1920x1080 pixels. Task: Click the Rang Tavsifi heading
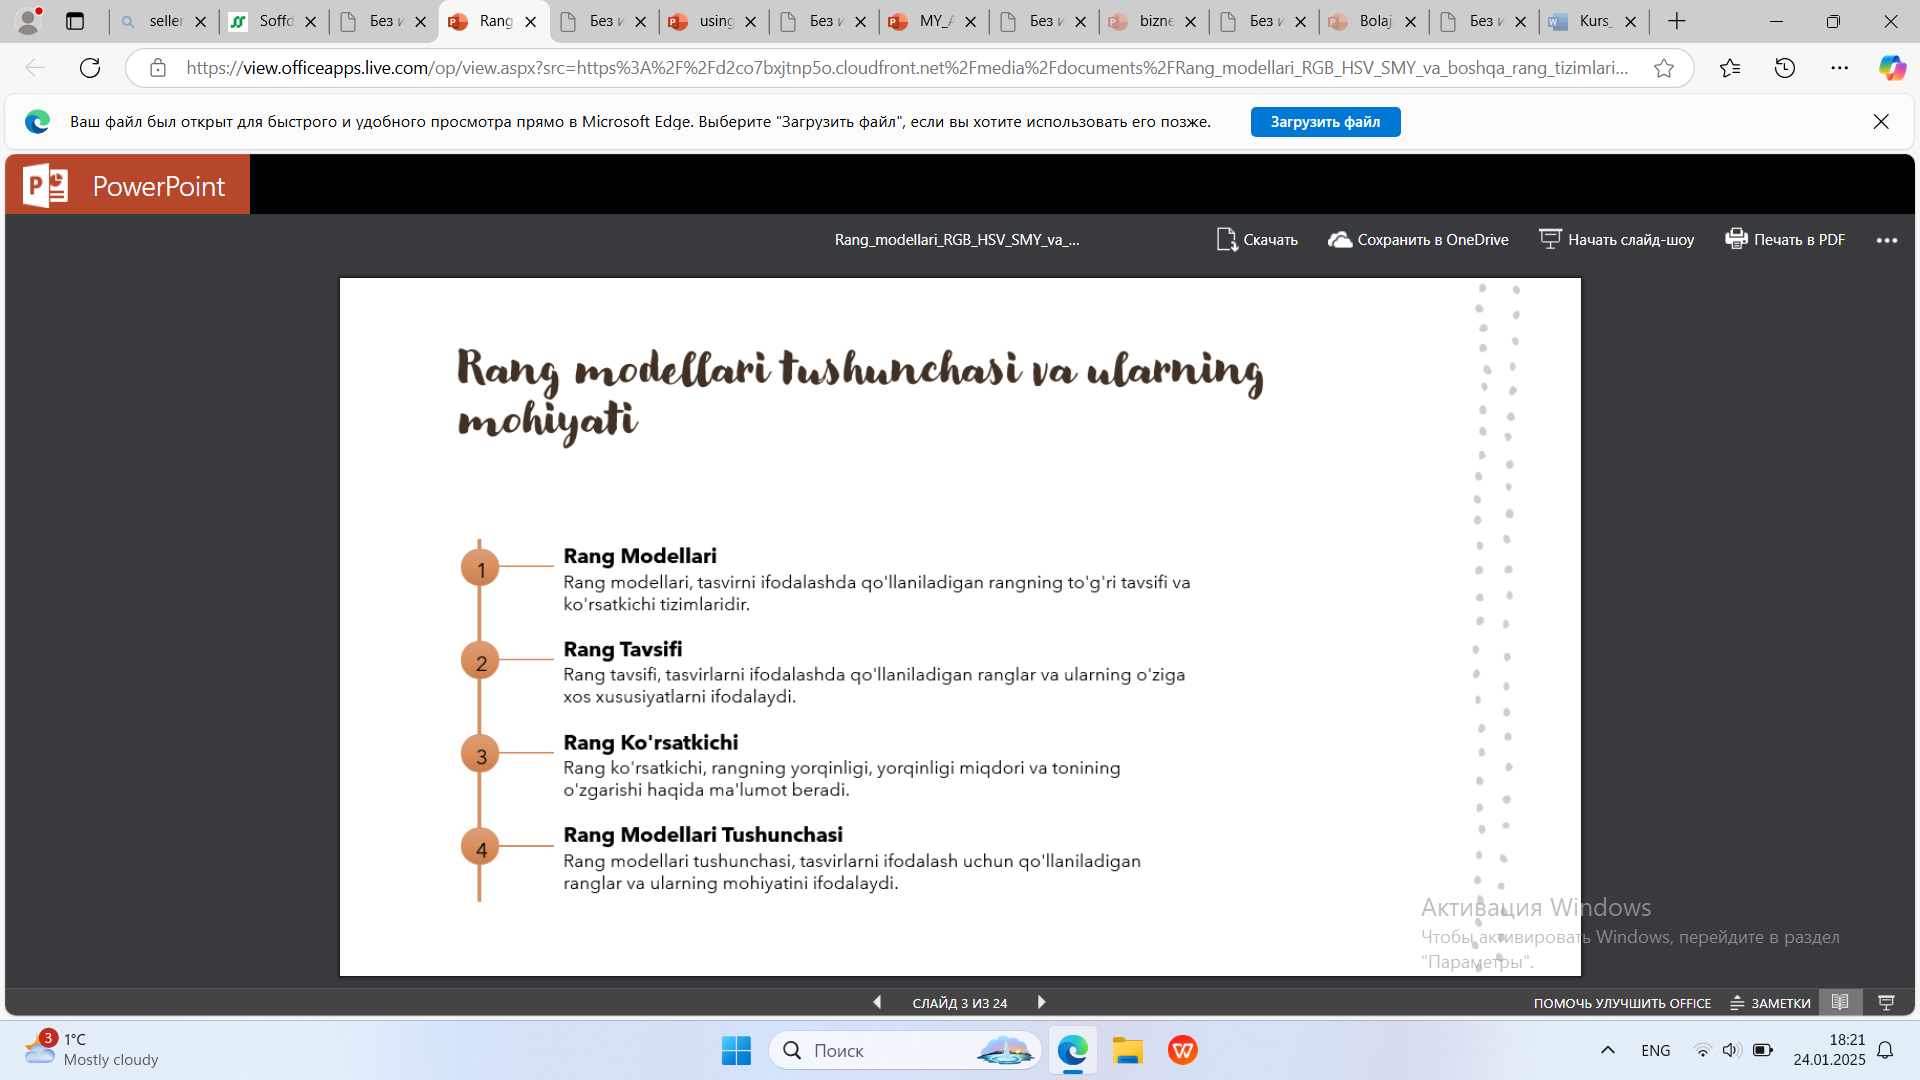[623, 649]
